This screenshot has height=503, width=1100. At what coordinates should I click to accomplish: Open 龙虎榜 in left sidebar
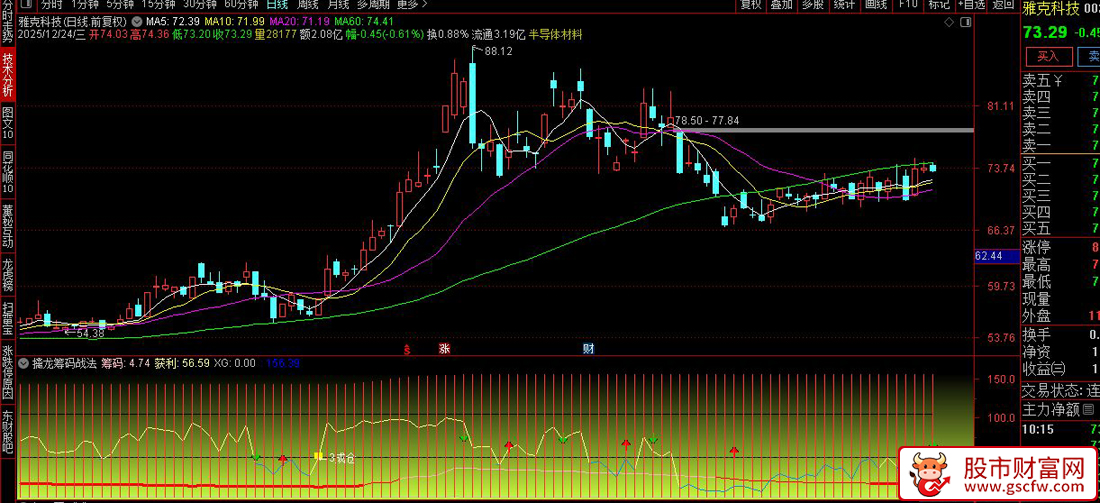pos(8,276)
